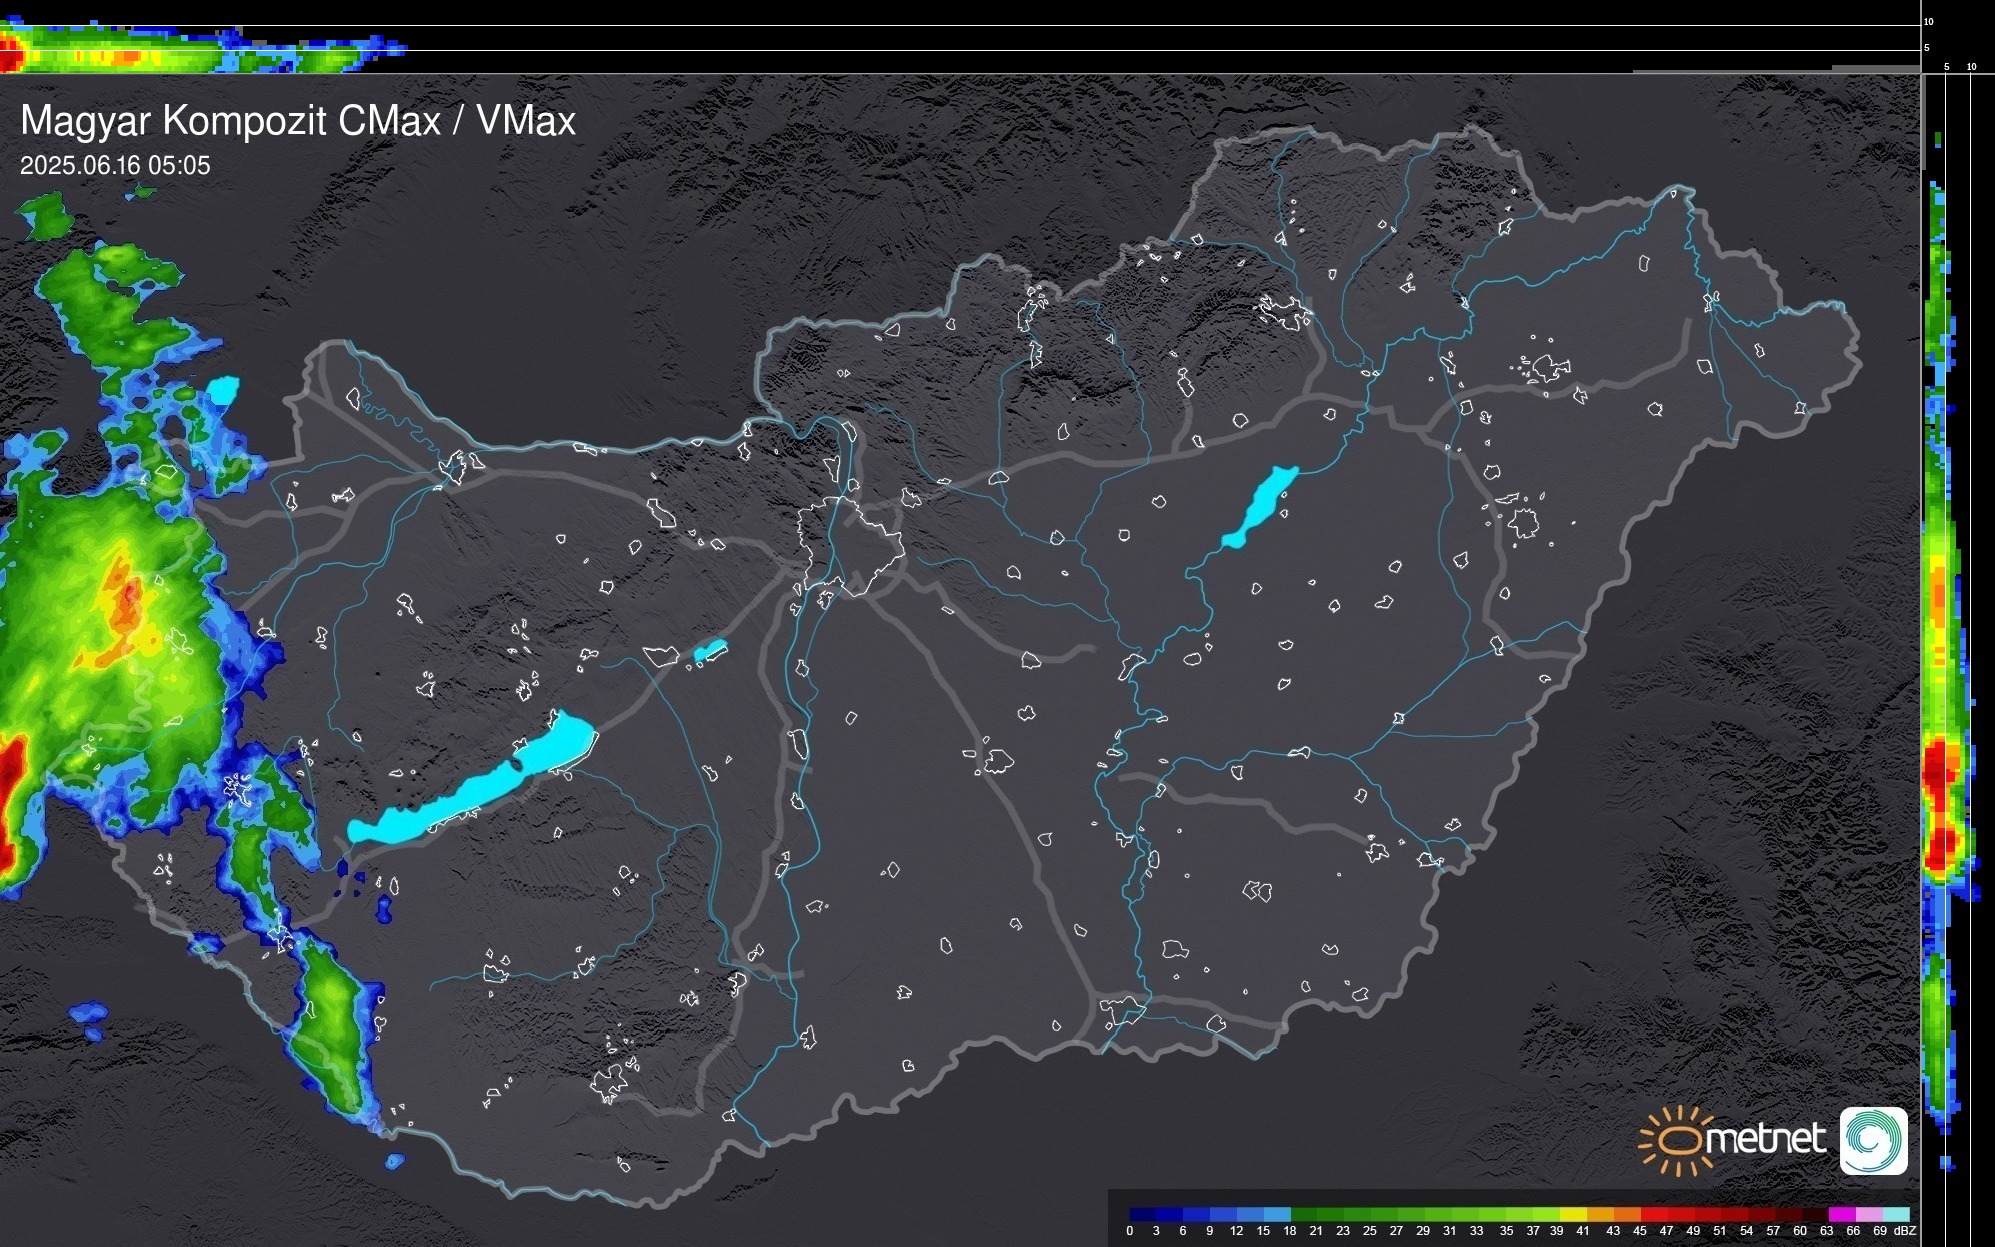Viewport: 1995px width, 1247px height.
Task: Click the teal spiral app icon
Action: click(1873, 1140)
